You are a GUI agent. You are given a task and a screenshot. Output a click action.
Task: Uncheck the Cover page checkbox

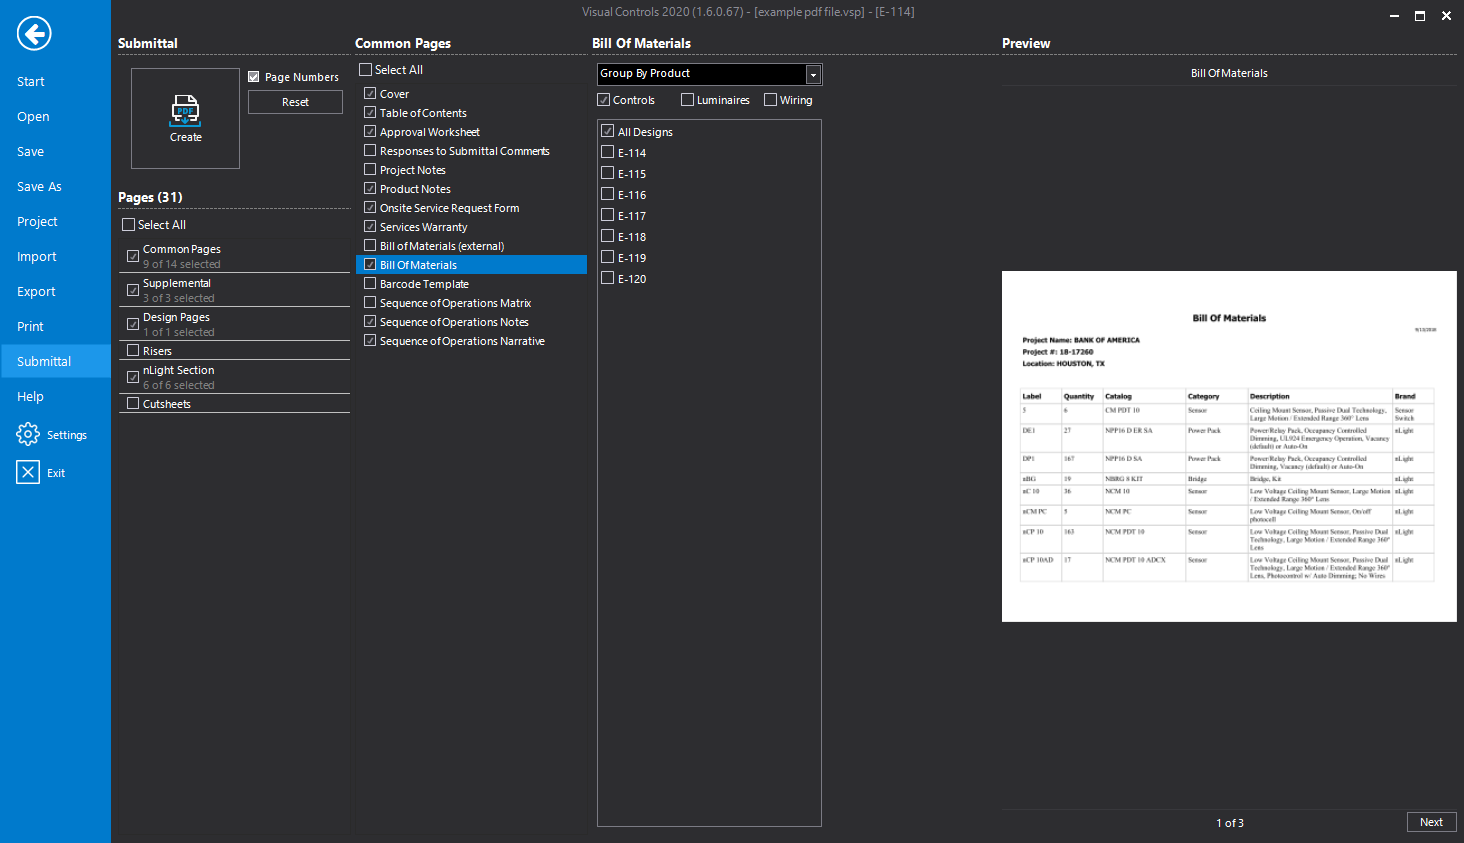coord(370,93)
